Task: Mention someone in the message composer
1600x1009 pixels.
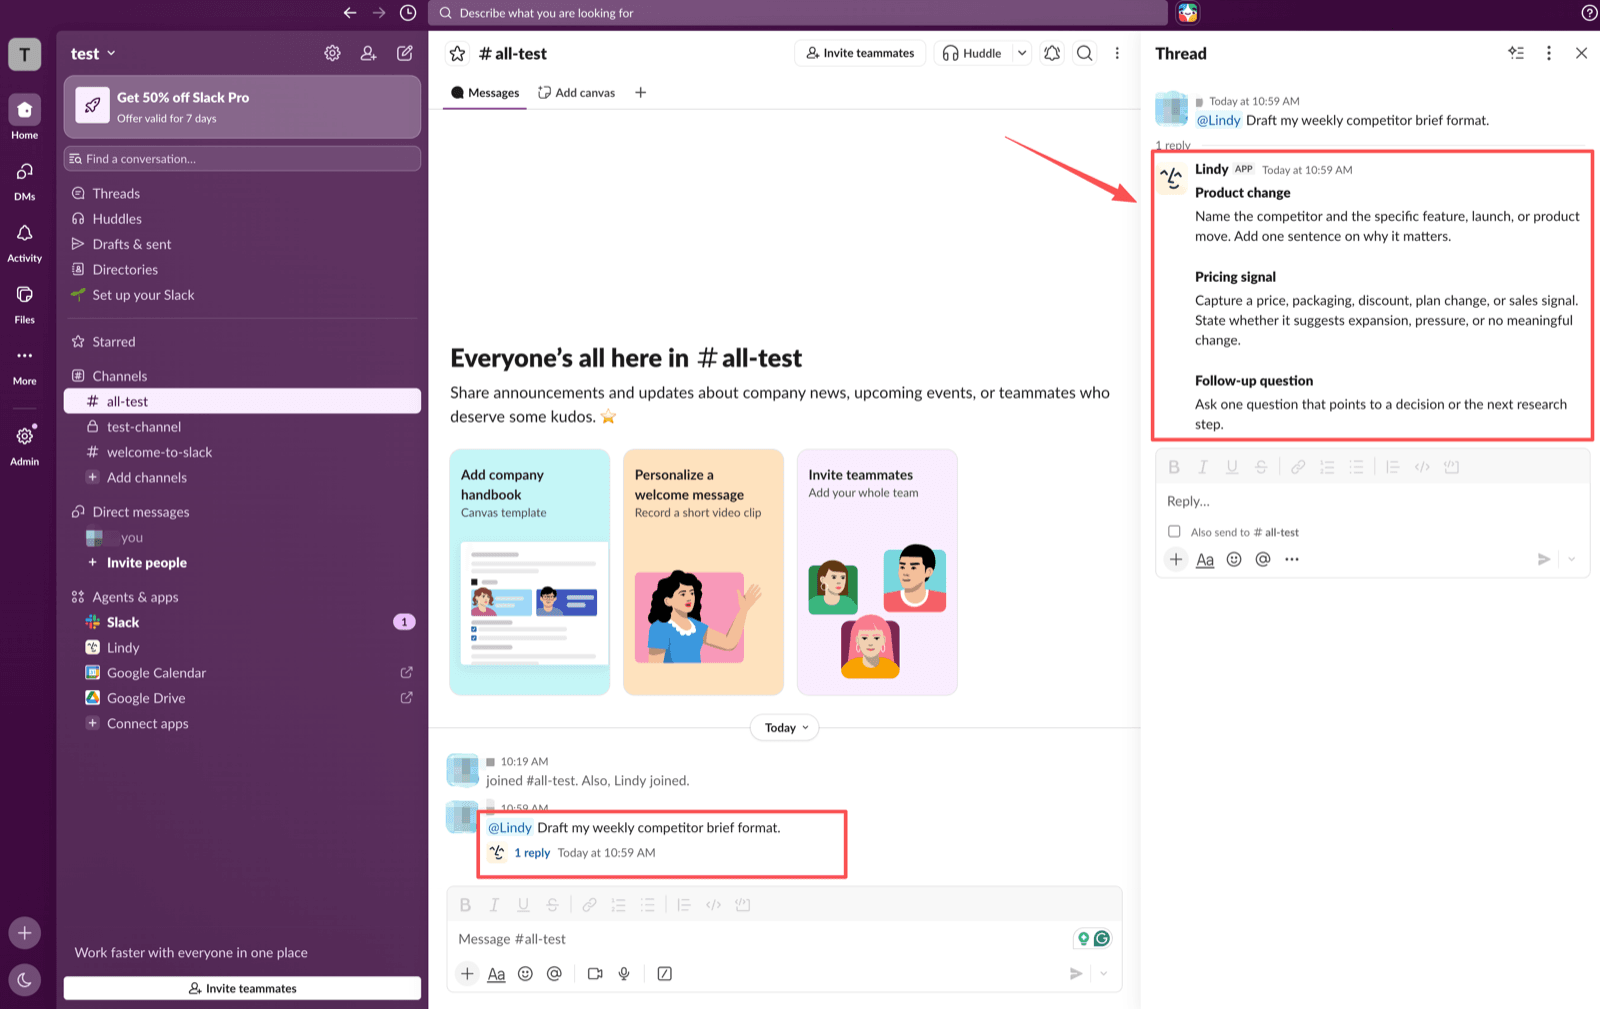Action: tap(554, 974)
